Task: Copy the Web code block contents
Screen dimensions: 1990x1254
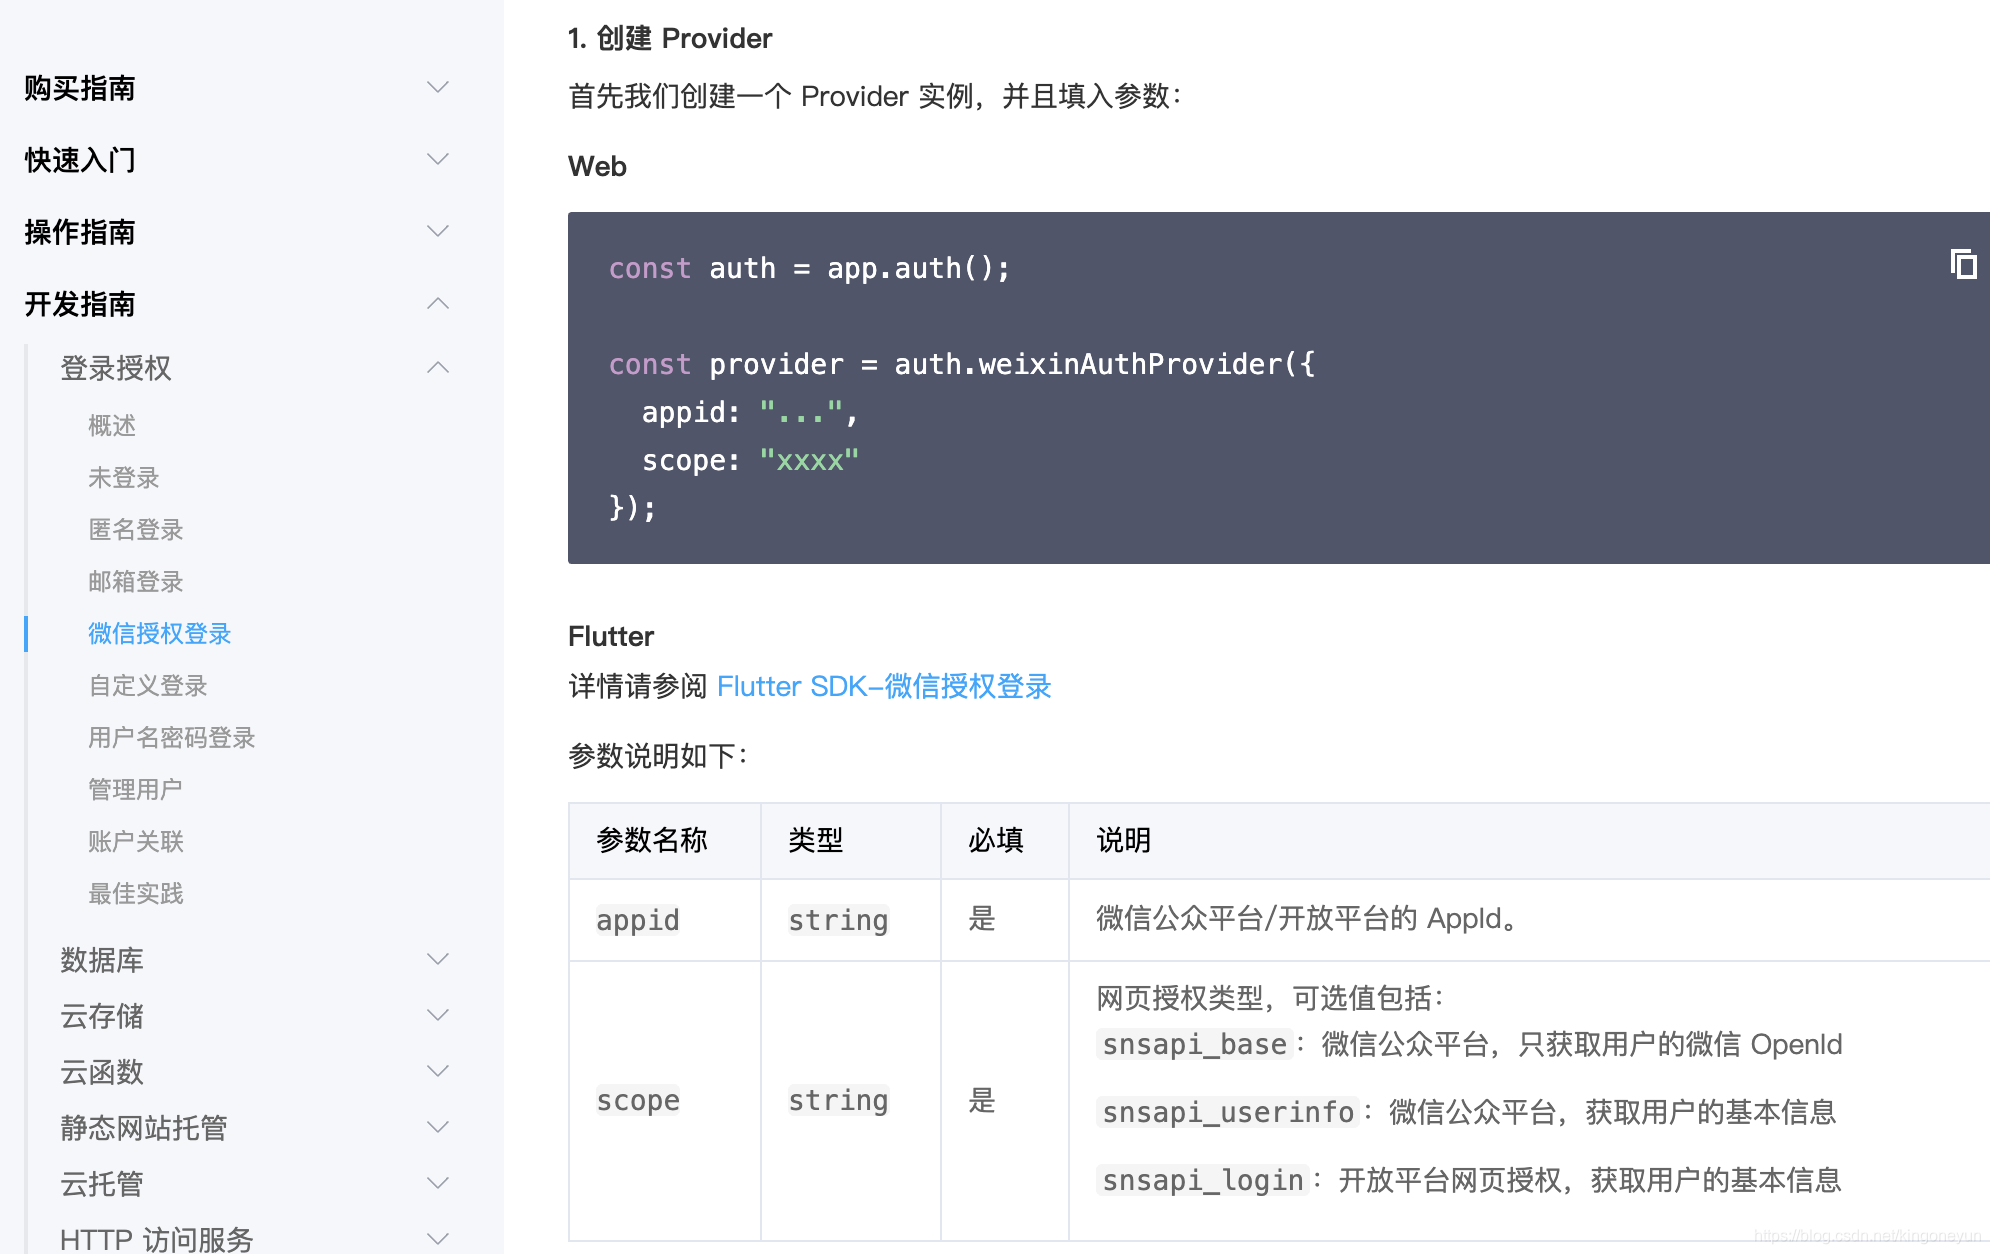Action: [1963, 265]
